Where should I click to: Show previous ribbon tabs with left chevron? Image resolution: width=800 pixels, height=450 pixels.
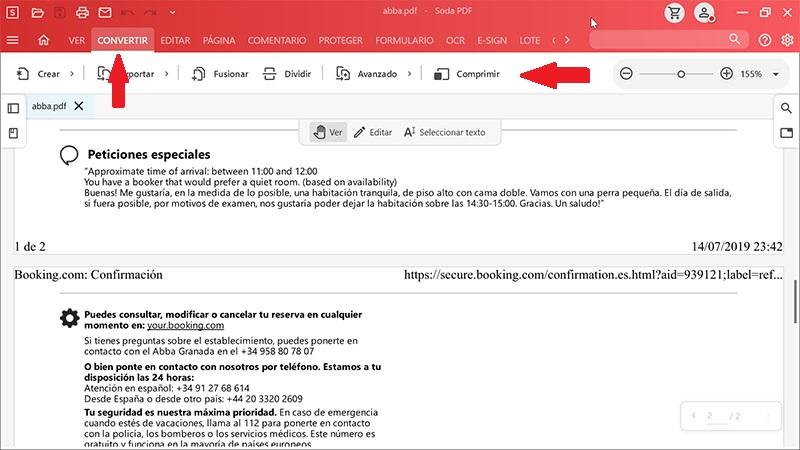click(x=554, y=40)
